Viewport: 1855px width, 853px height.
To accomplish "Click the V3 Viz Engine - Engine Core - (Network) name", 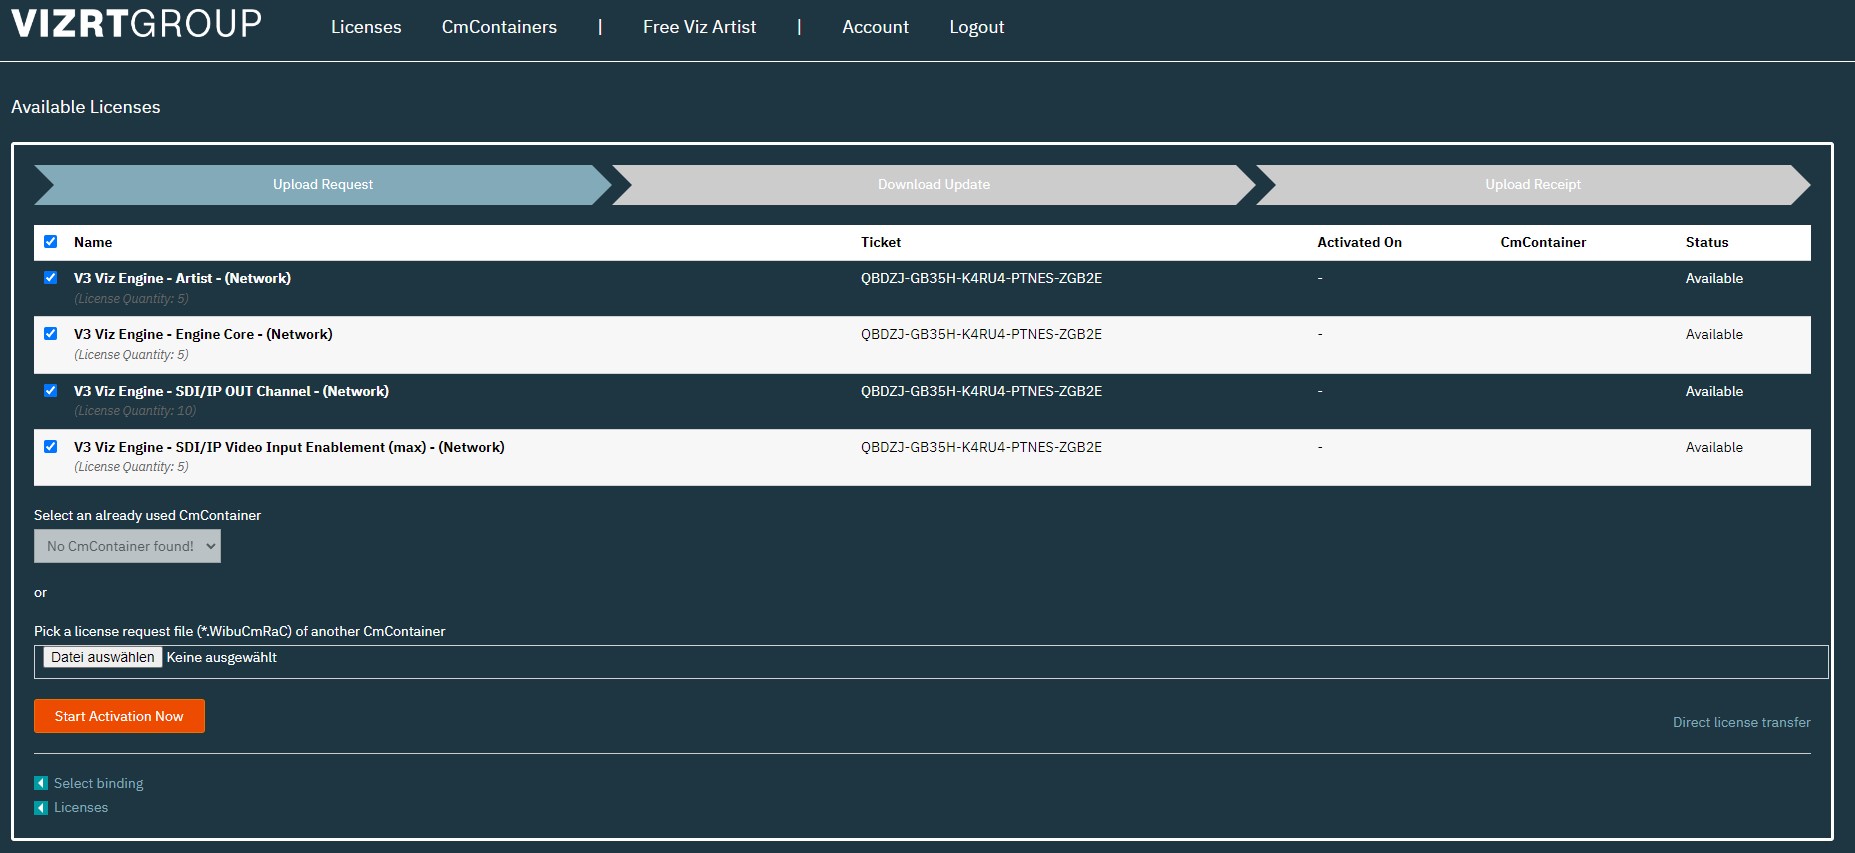I will pyautogui.click(x=203, y=334).
